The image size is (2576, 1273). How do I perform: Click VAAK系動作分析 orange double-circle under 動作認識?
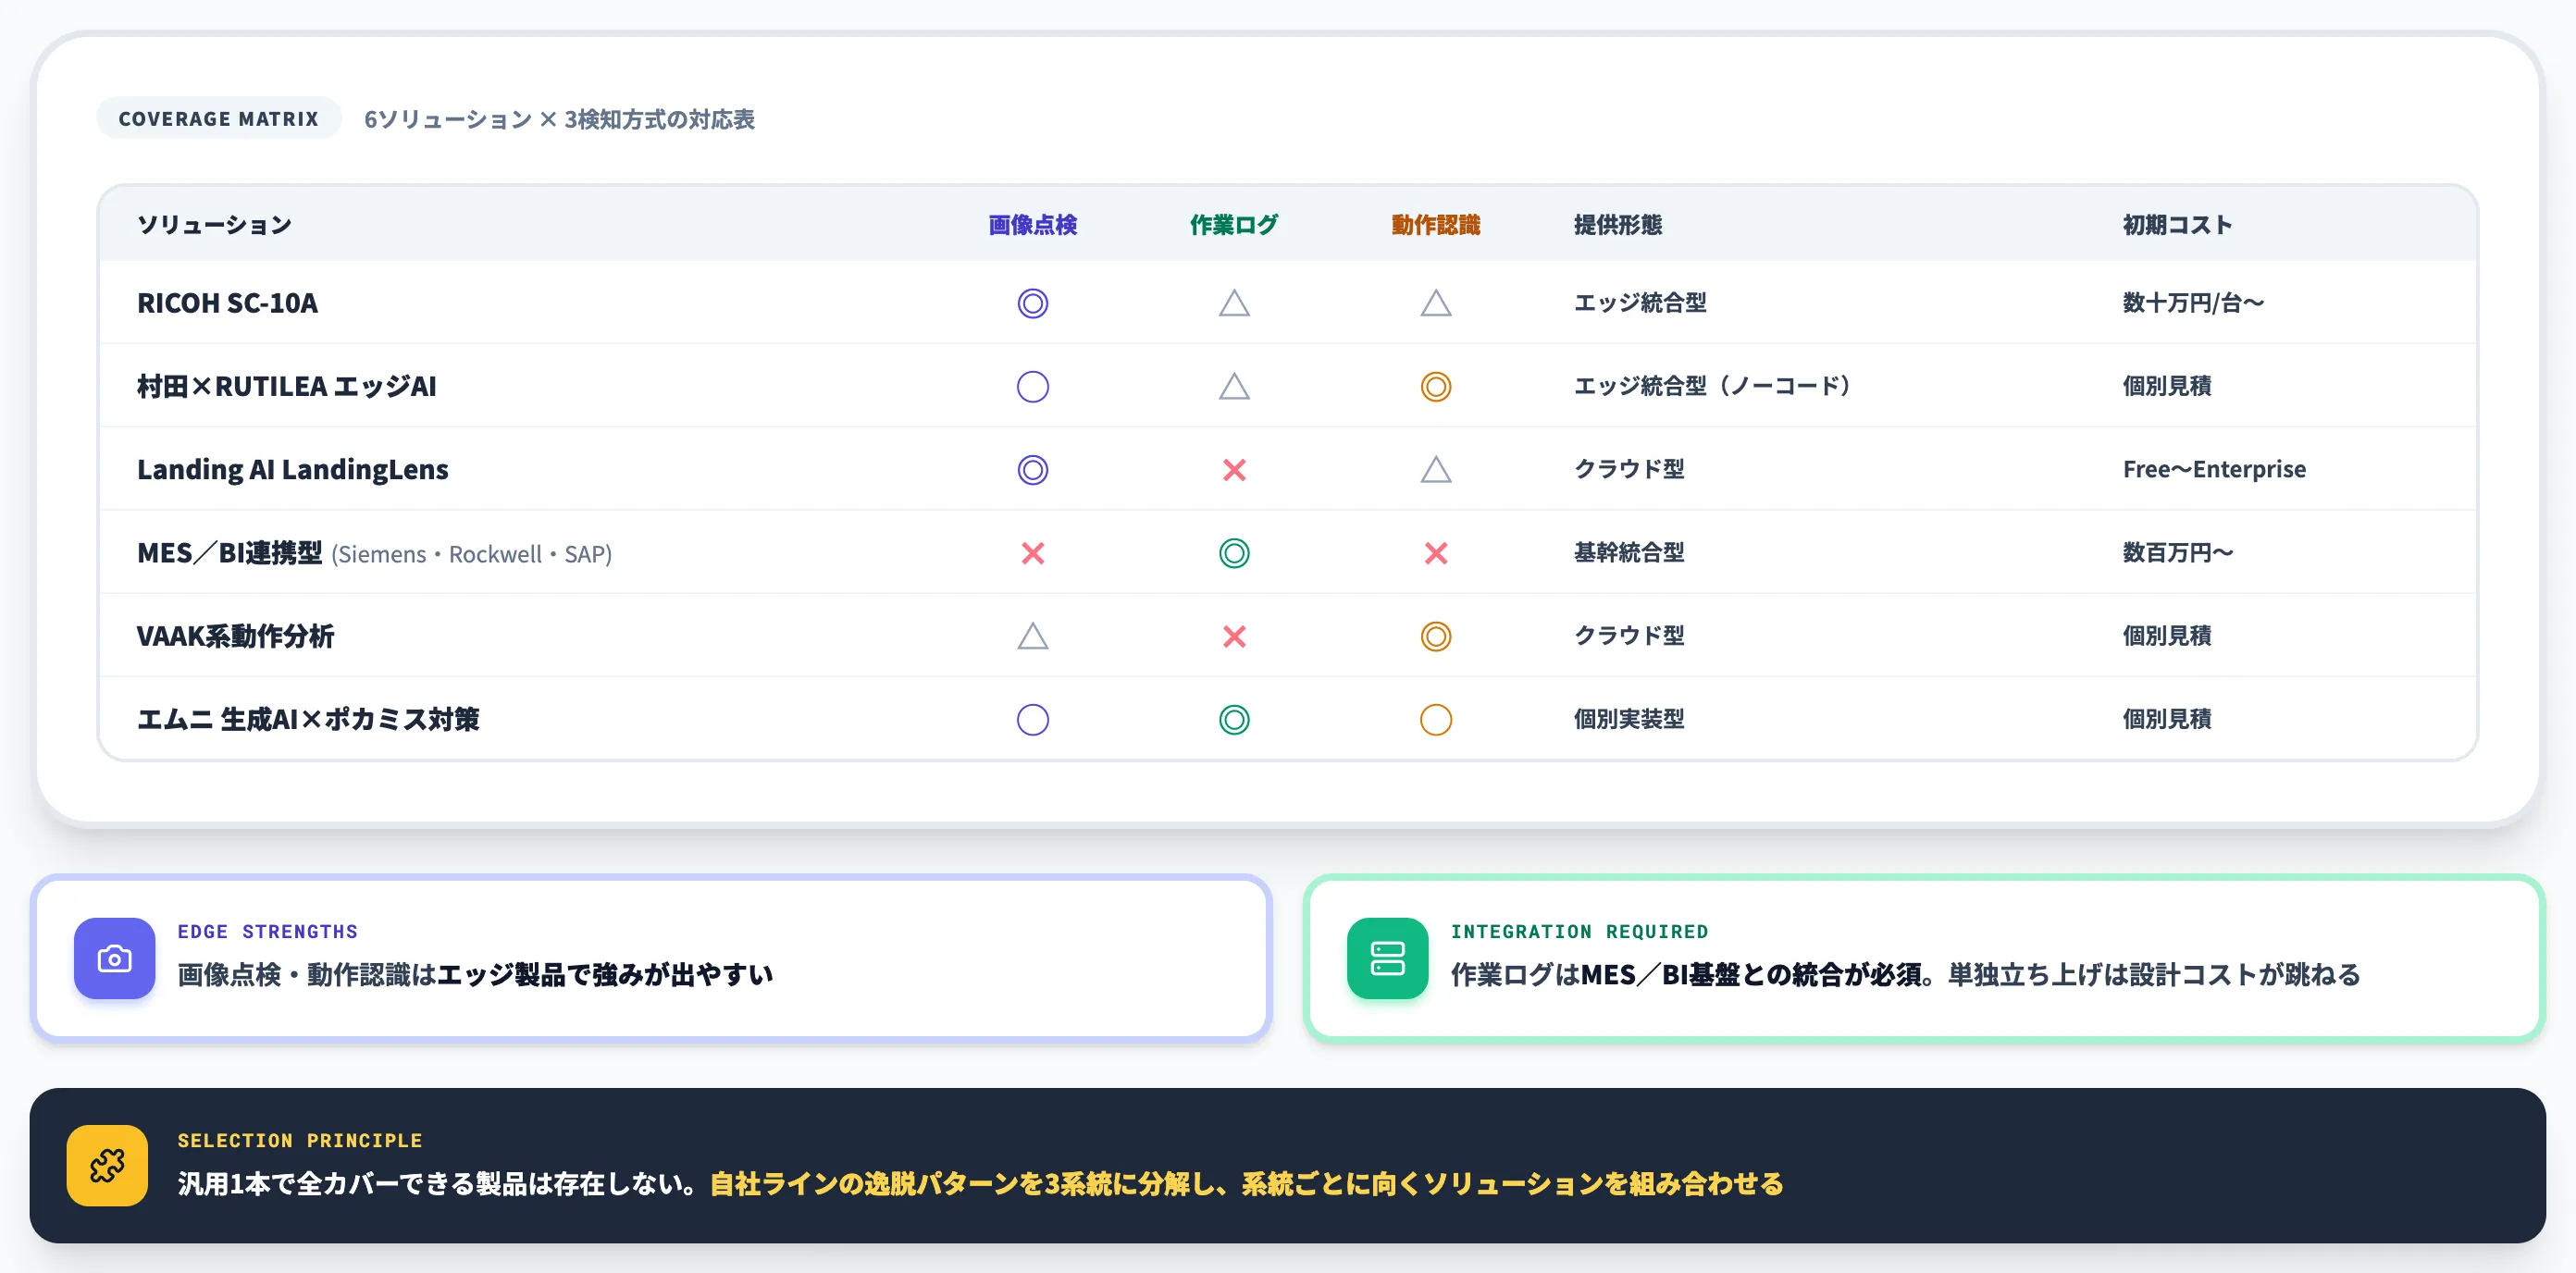(x=1435, y=636)
